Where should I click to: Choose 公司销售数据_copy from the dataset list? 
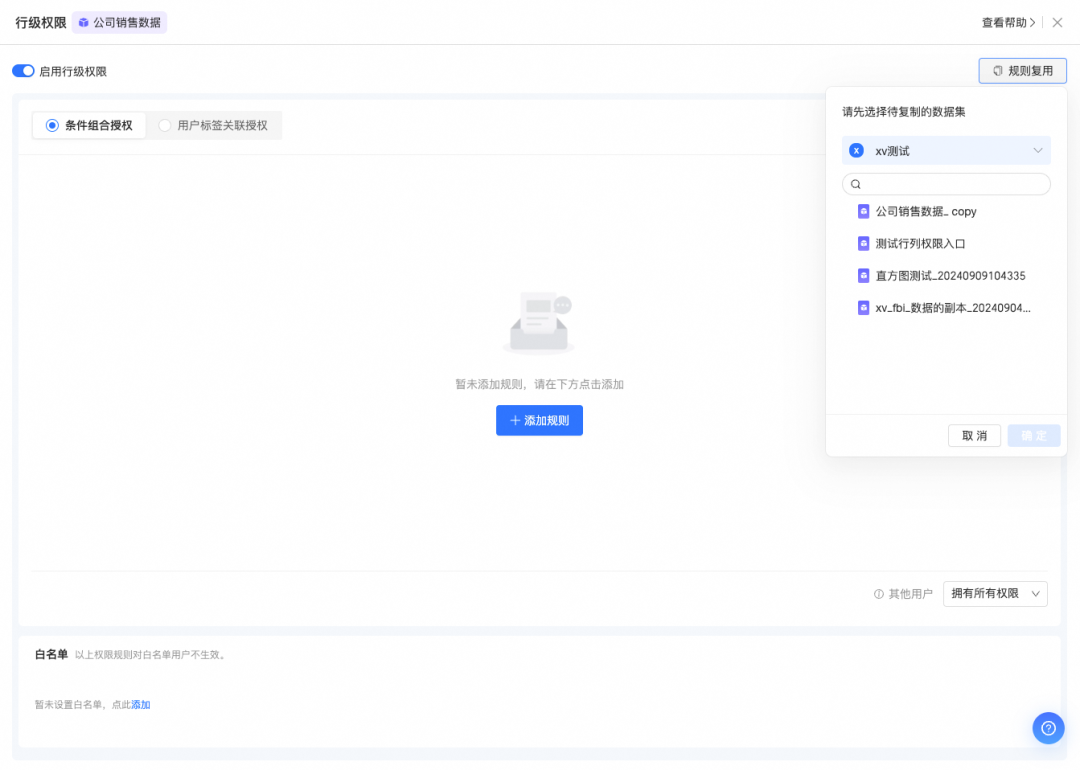926,212
